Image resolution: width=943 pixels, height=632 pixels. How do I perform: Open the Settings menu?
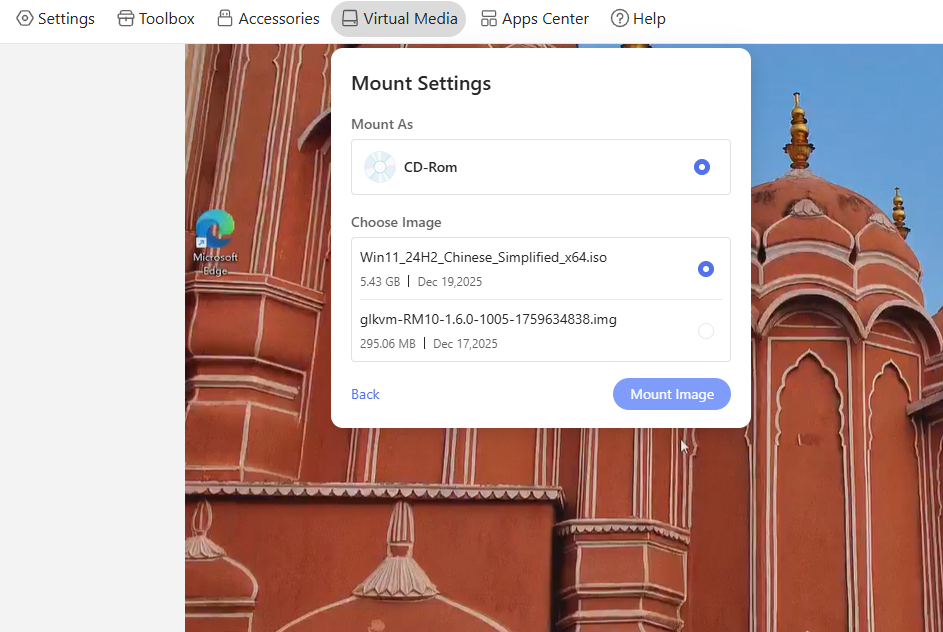[55, 18]
